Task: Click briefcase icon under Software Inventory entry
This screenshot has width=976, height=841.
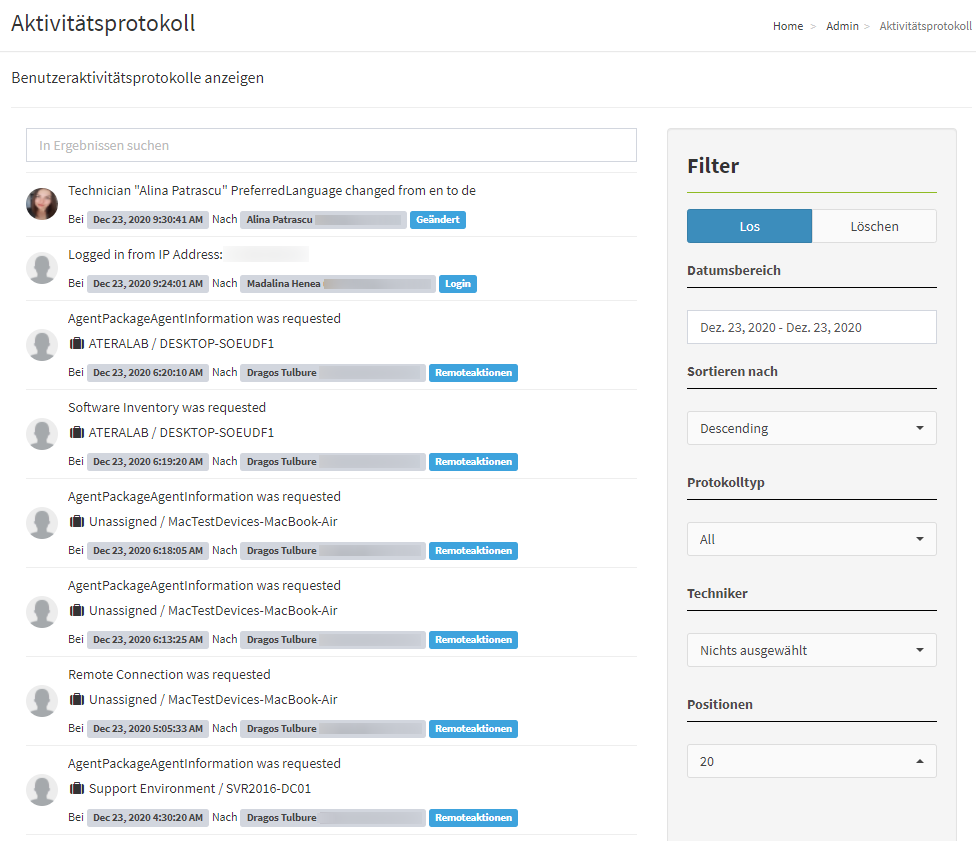Action: (77, 433)
